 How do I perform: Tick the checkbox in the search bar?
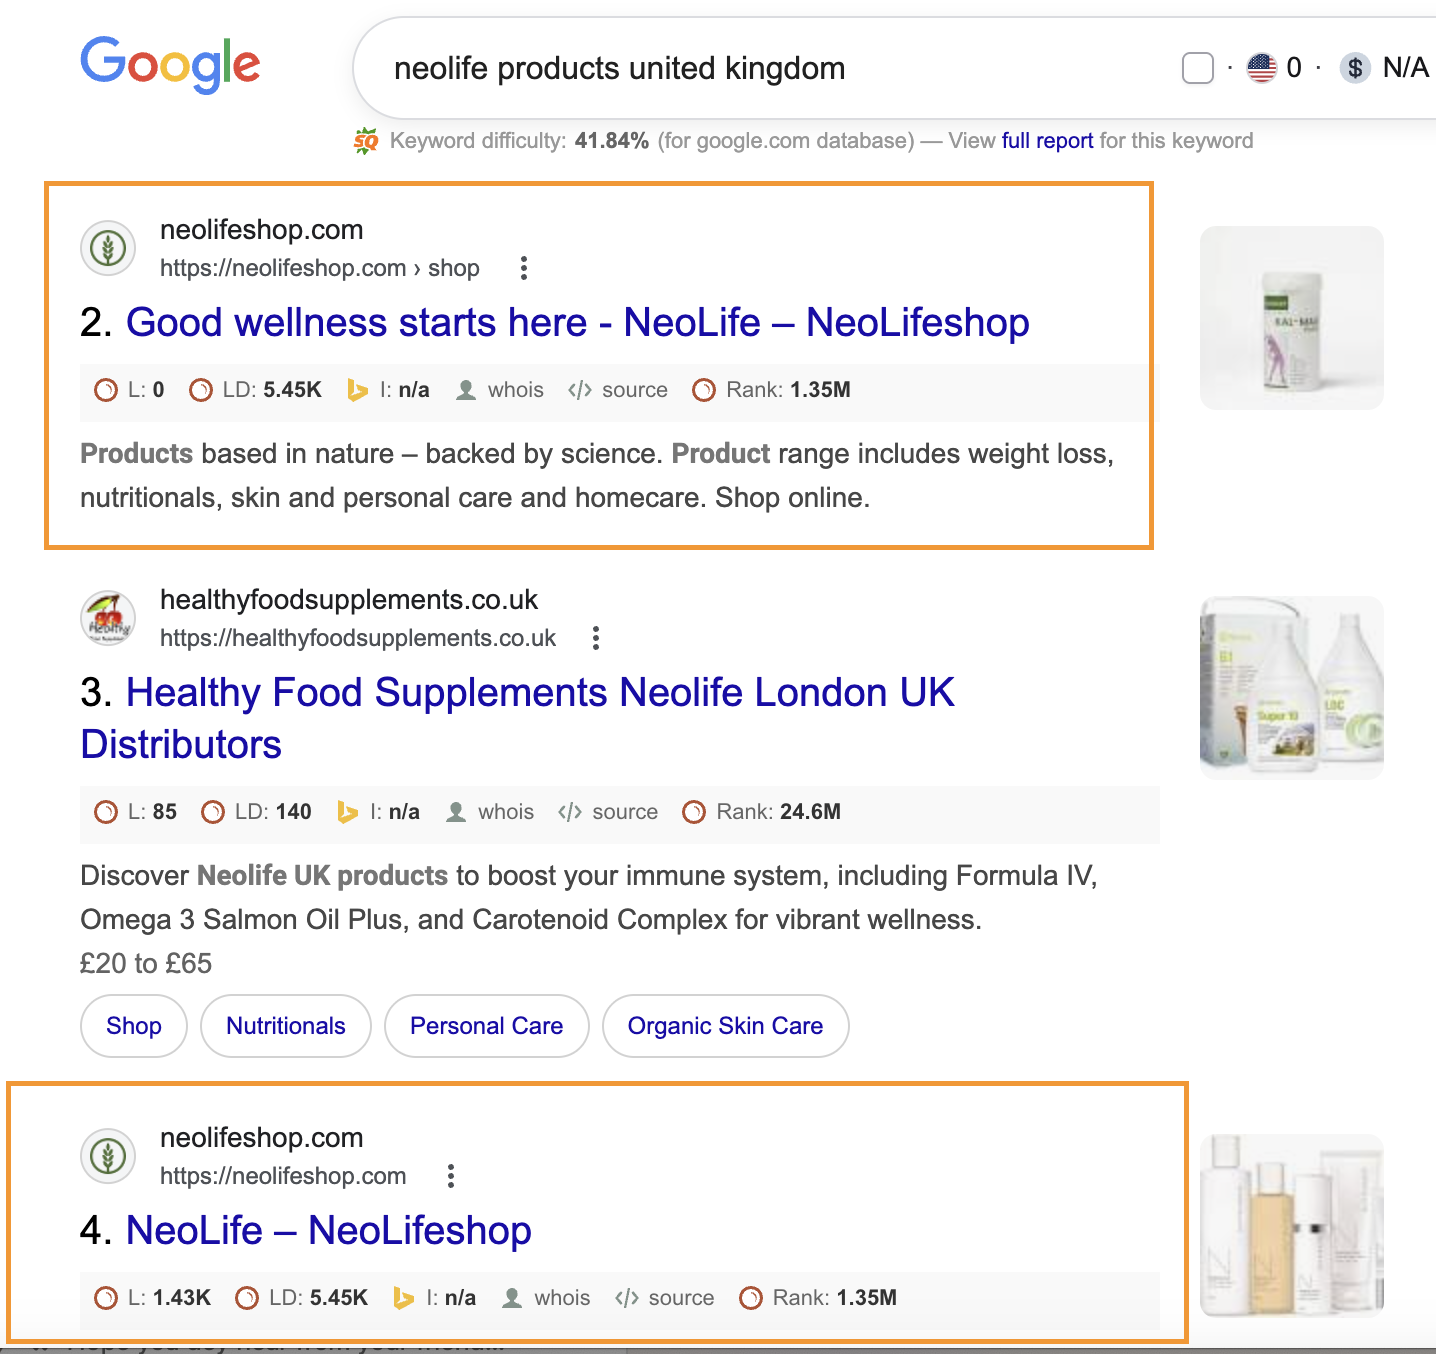tap(1197, 68)
